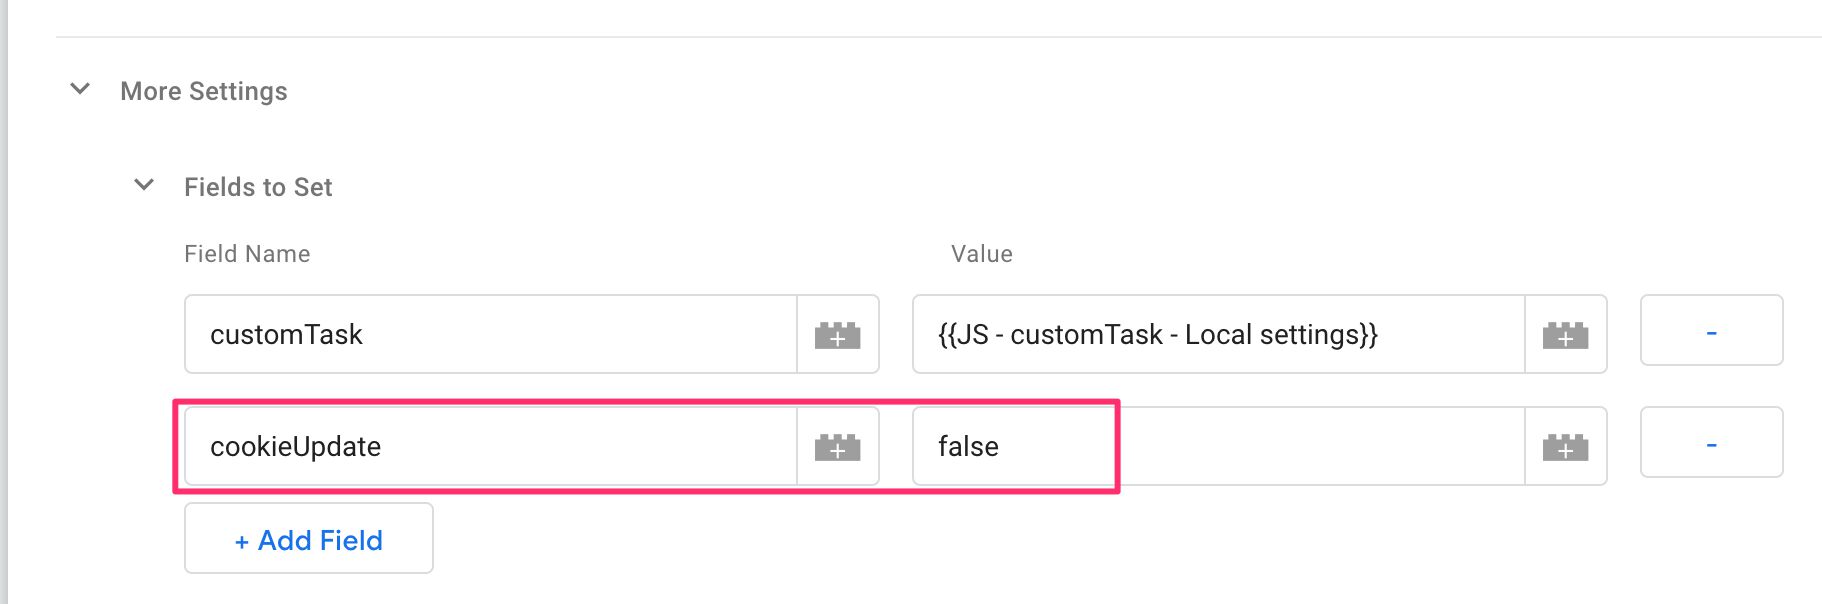Click the Value column label

[982, 254]
